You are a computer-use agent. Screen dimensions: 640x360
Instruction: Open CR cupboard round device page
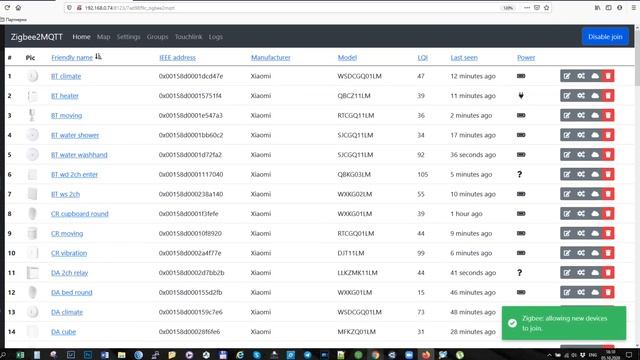click(x=80, y=214)
